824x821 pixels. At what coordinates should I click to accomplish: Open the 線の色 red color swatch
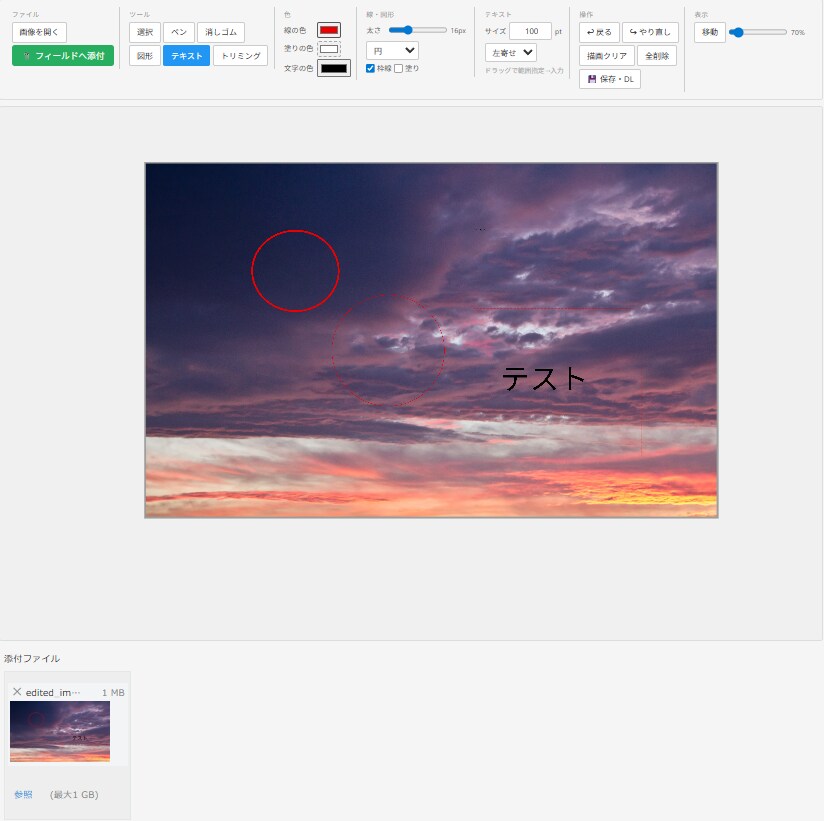point(329,30)
